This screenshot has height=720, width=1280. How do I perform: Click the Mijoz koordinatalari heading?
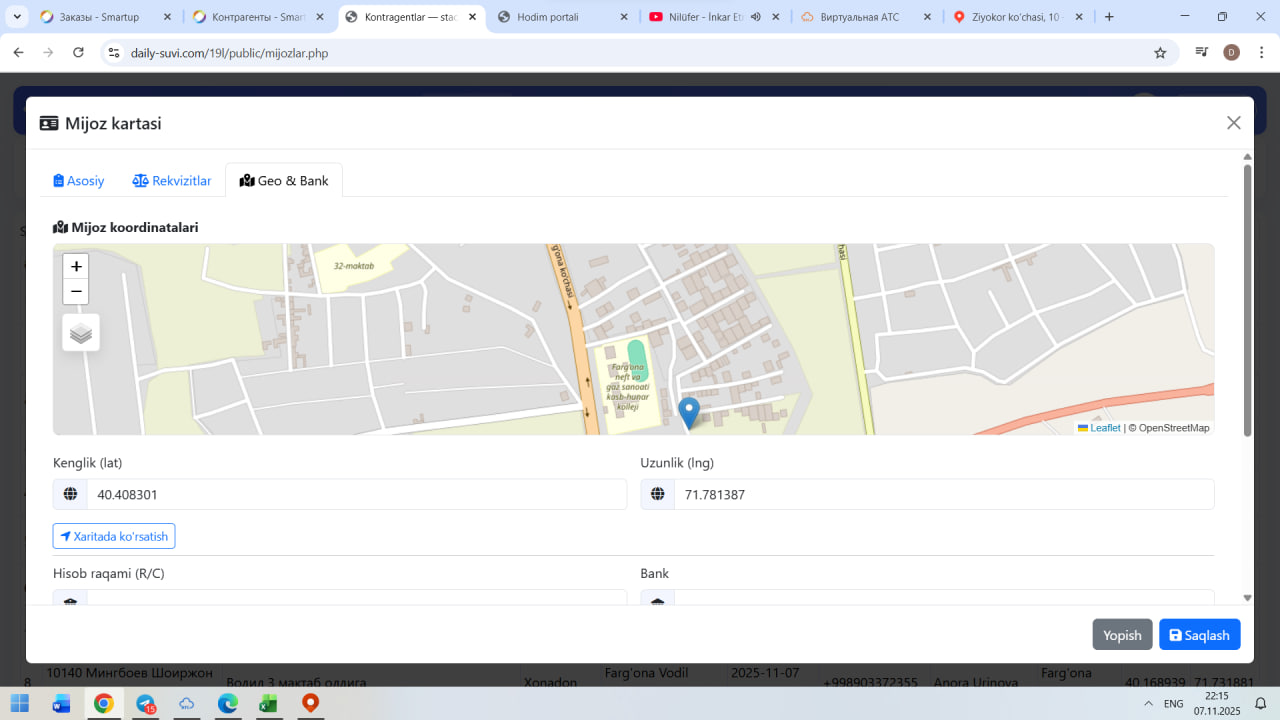[126, 227]
